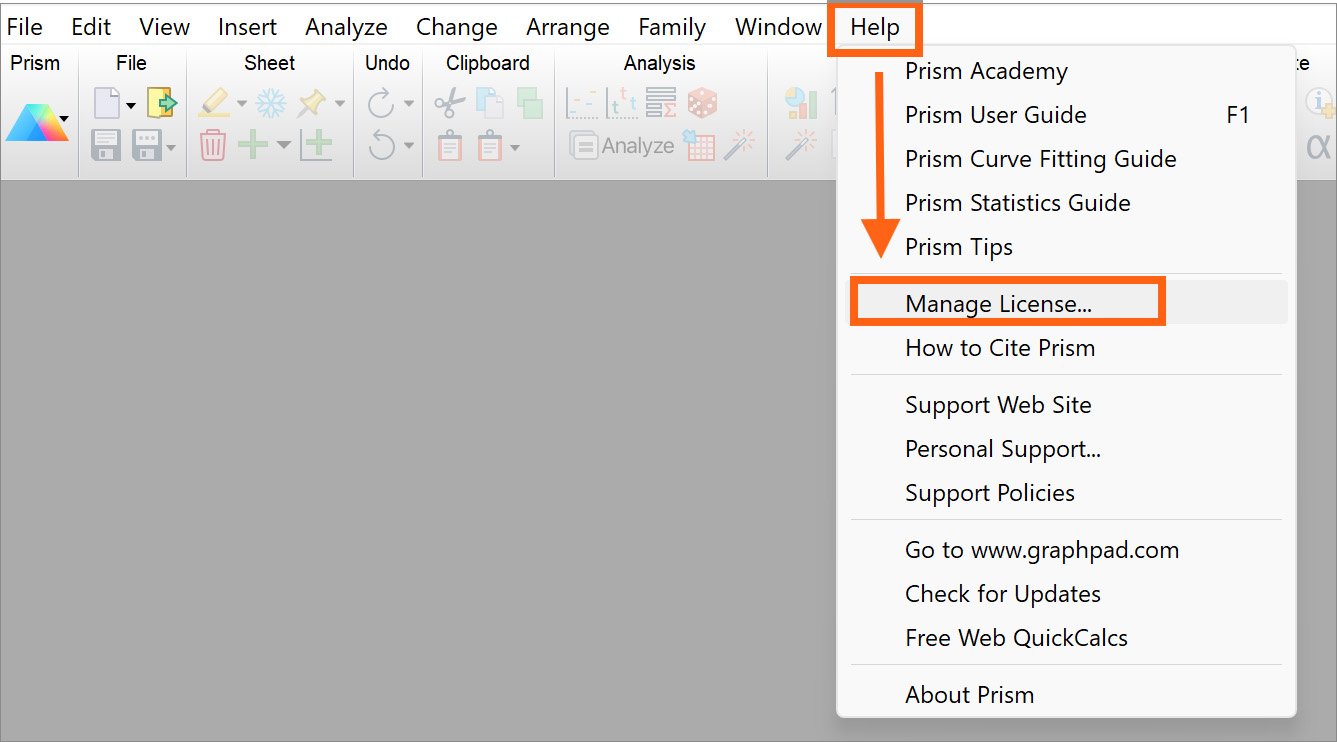Click the yellow highlighter icon

214,102
